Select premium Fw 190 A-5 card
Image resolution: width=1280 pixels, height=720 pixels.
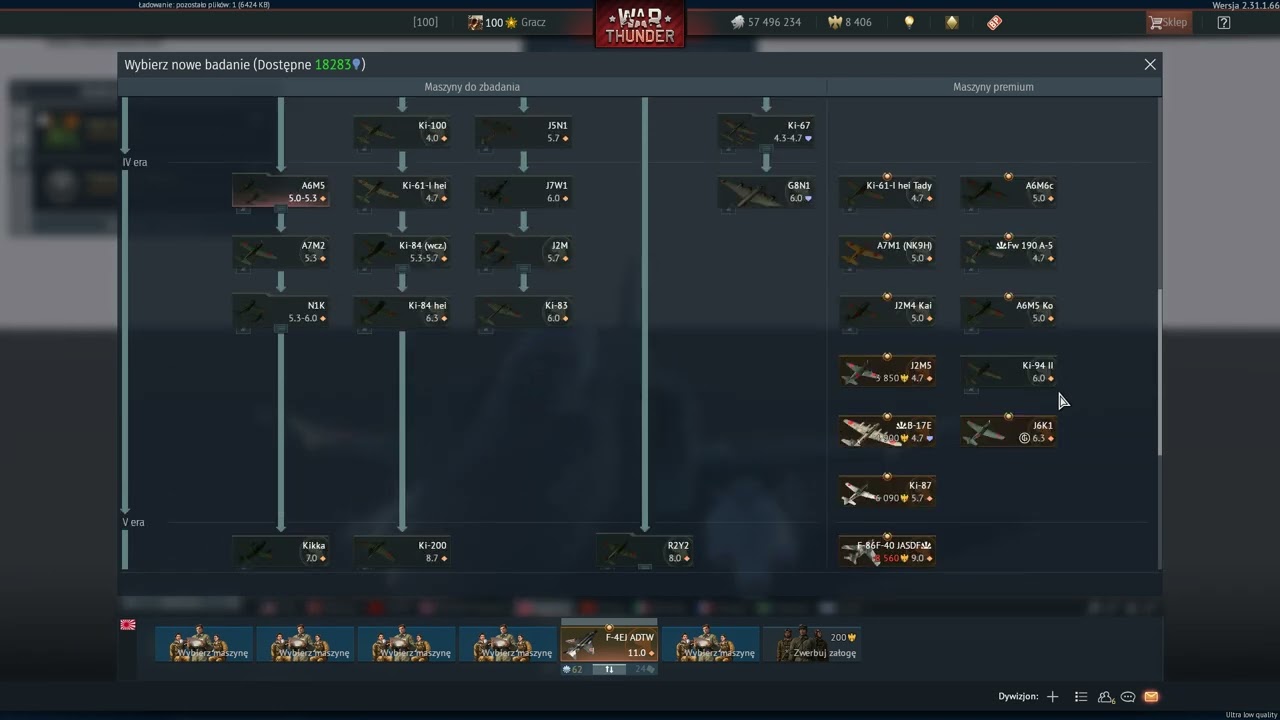point(1008,252)
